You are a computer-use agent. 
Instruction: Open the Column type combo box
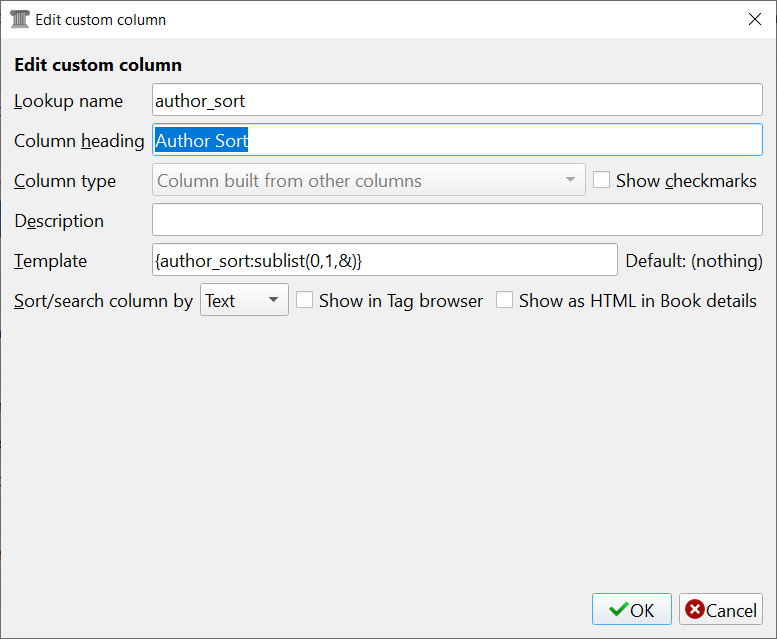pyautogui.click(x=368, y=181)
